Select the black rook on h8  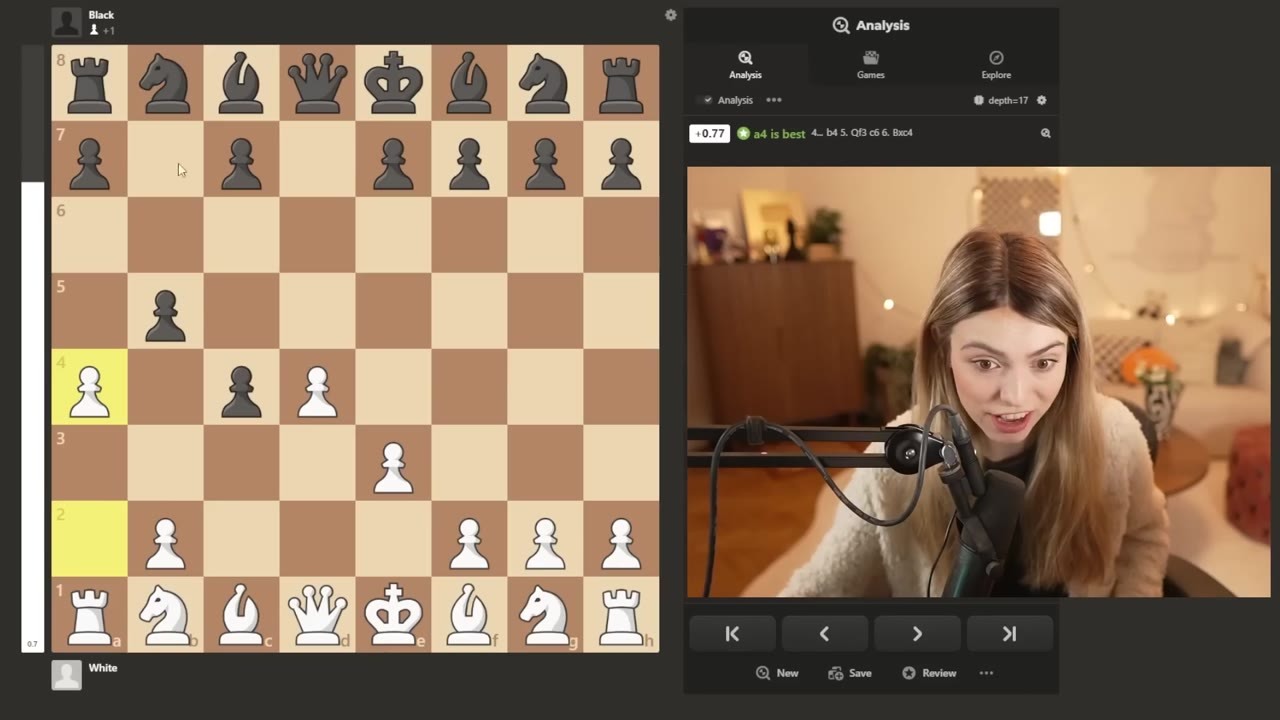[x=622, y=83]
